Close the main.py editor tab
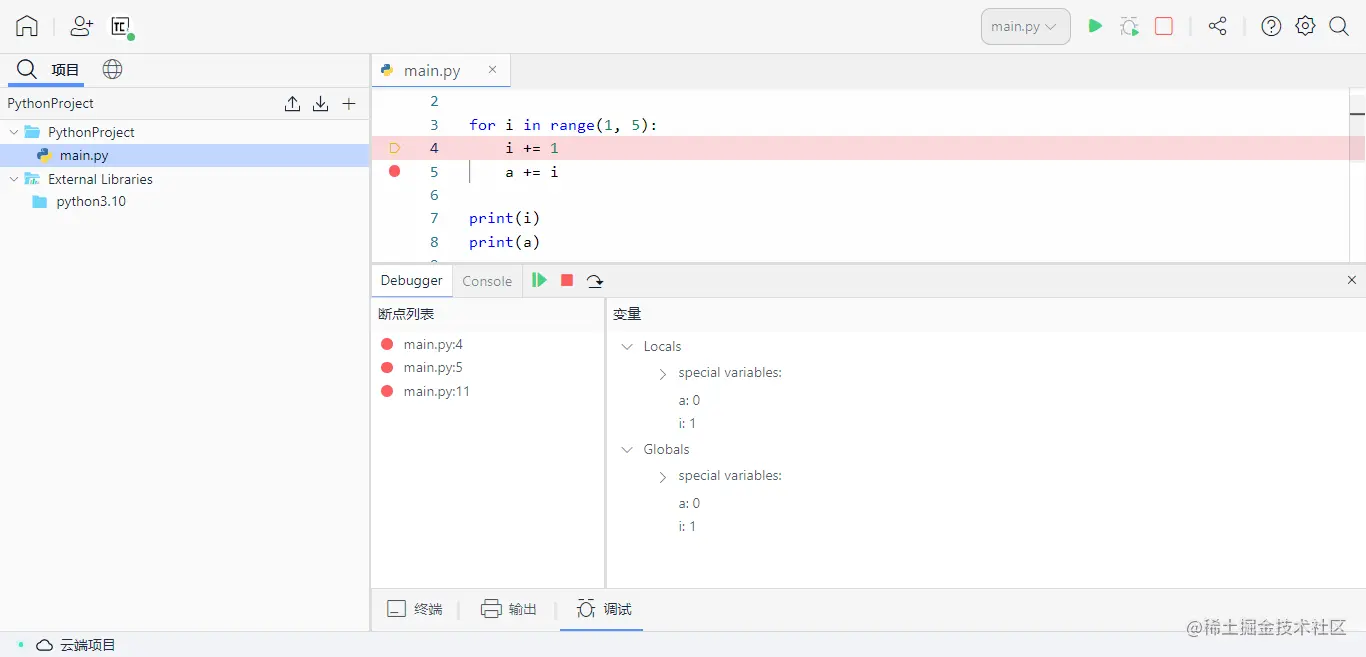Screen dimensions: 1366x657 (492, 69)
